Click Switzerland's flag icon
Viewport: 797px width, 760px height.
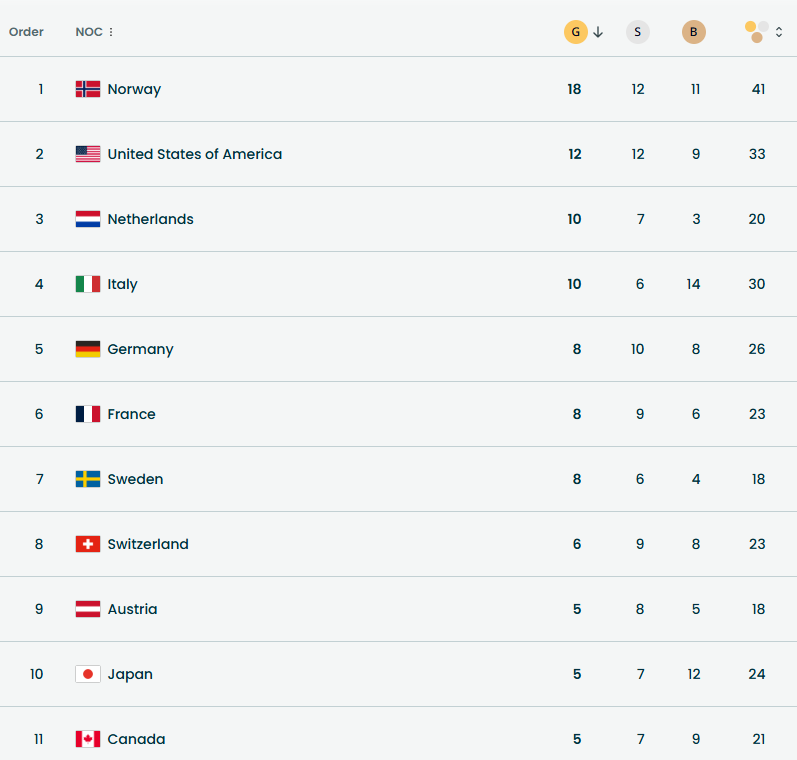(88, 544)
